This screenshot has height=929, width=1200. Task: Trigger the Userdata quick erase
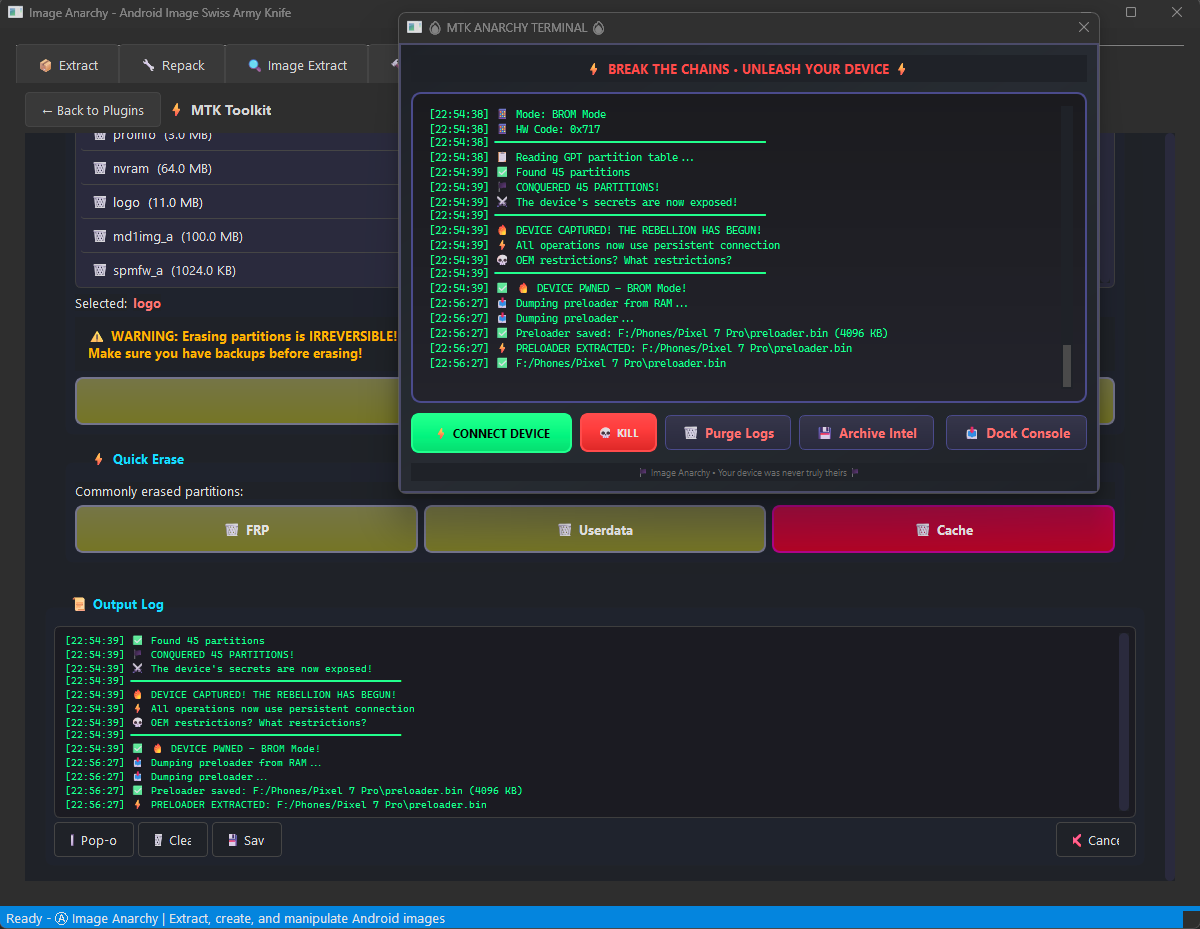click(x=594, y=528)
